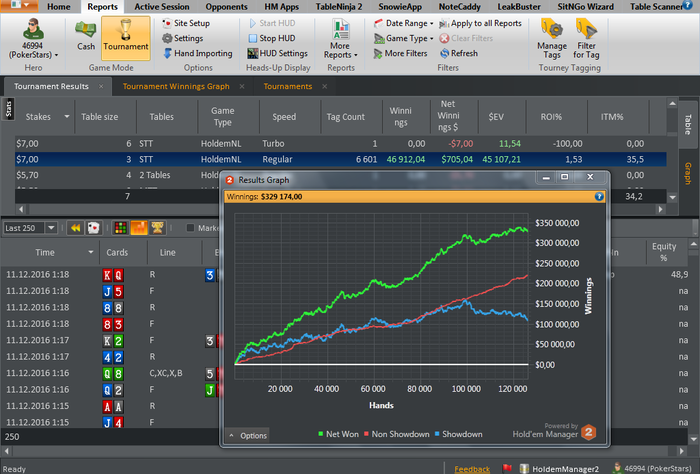Viewport: 700px width, 474px height.
Task: Open More Reports menu
Action: [x=341, y=39]
